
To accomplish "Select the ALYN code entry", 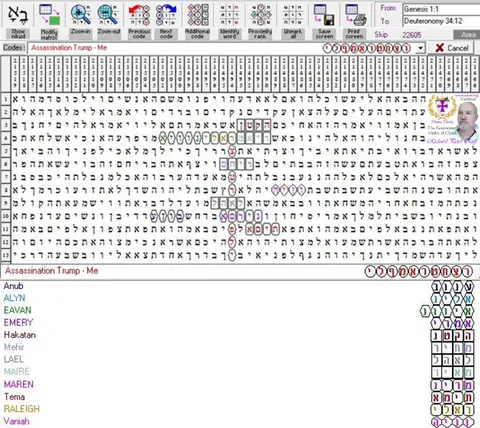I will pos(14,298).
